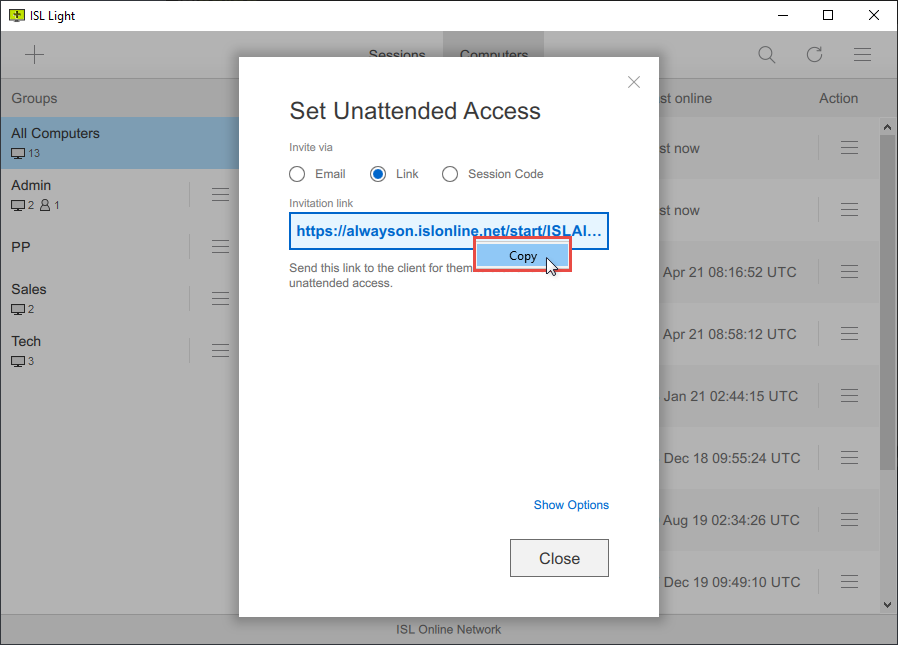898x645 pixels.
Task: Open the search in ISL Light toolbar
Action: pyautogui.click(x=766, y=54)
